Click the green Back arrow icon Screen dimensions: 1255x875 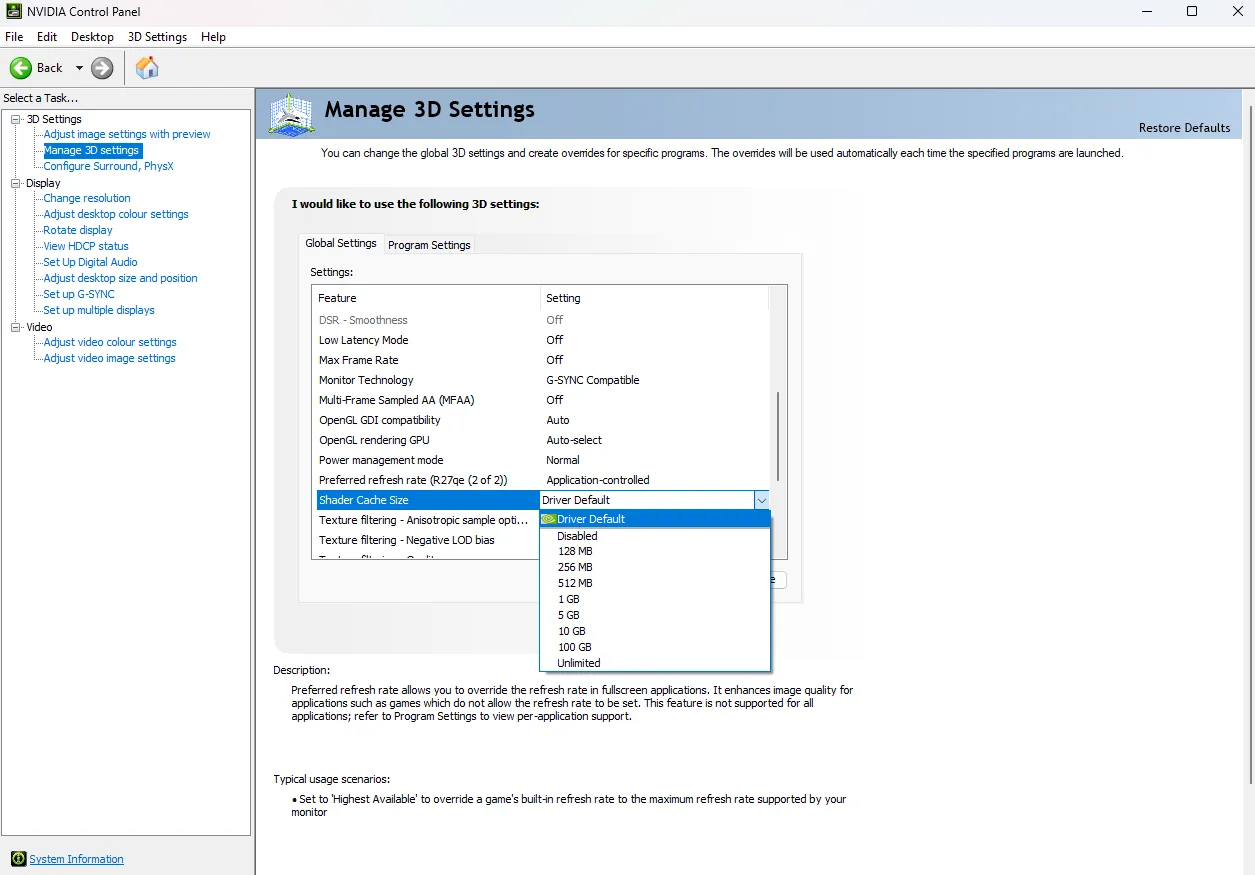[x=20, y=68]
